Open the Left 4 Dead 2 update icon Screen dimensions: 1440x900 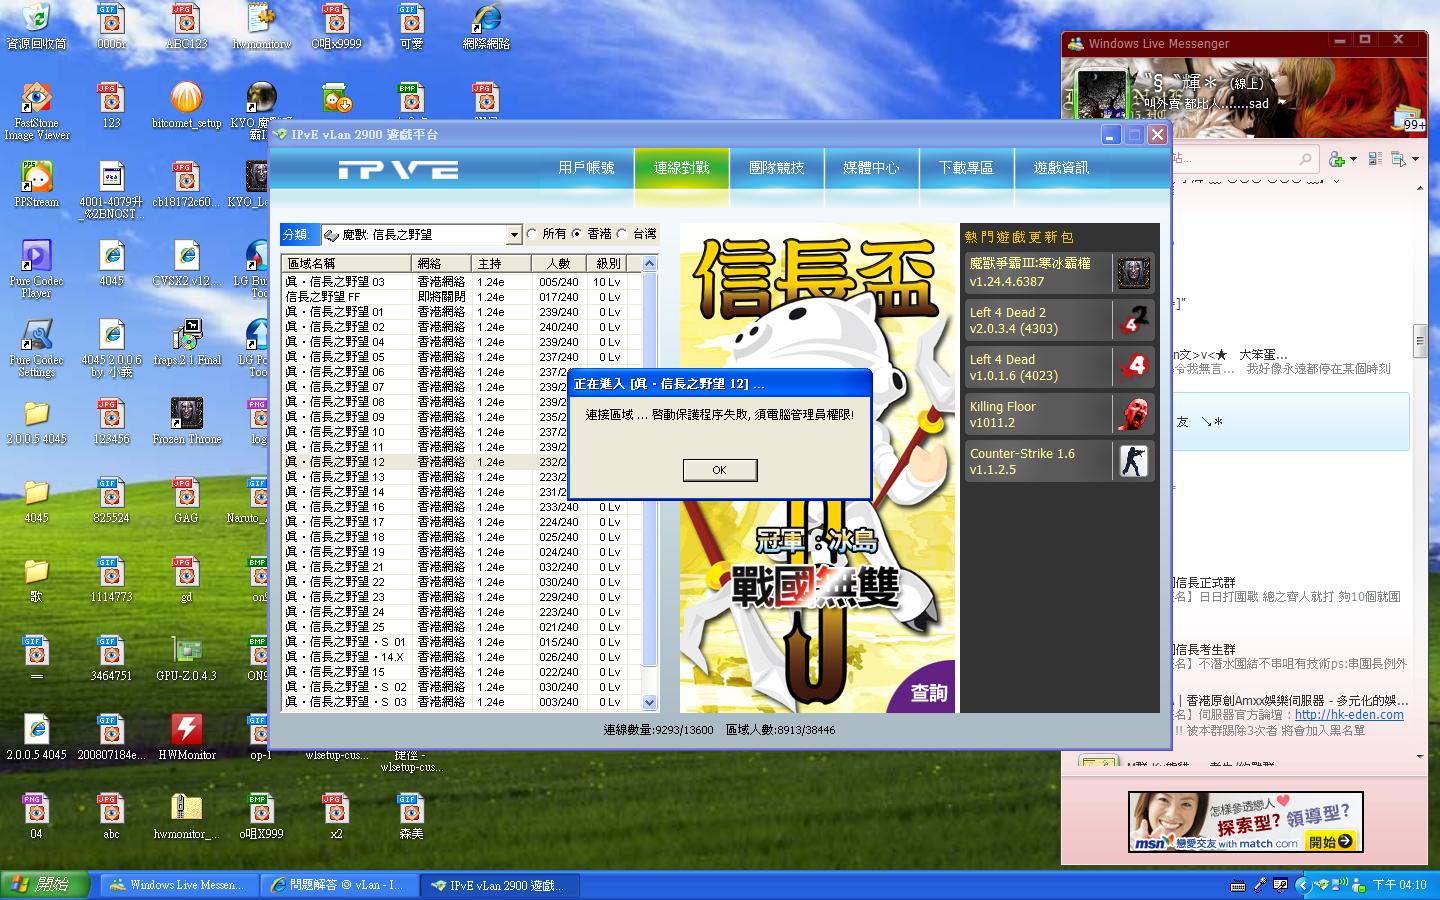[x=1132, y=320]
